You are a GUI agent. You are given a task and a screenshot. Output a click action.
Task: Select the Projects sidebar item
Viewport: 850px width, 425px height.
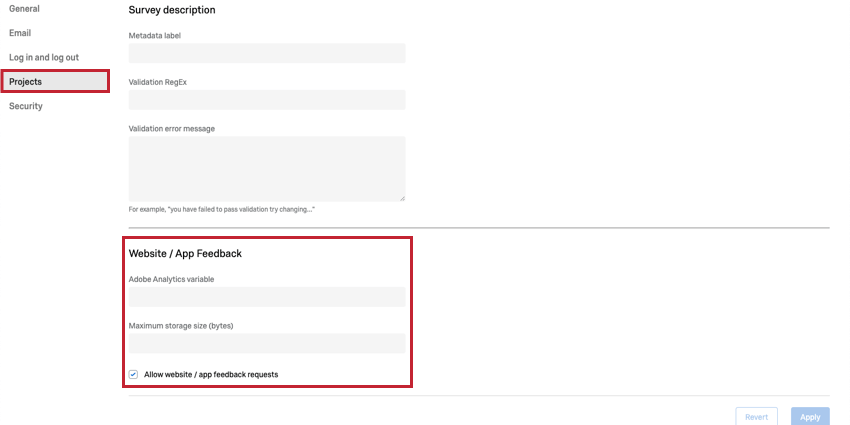pyautogui.click(x=55, y=81)
